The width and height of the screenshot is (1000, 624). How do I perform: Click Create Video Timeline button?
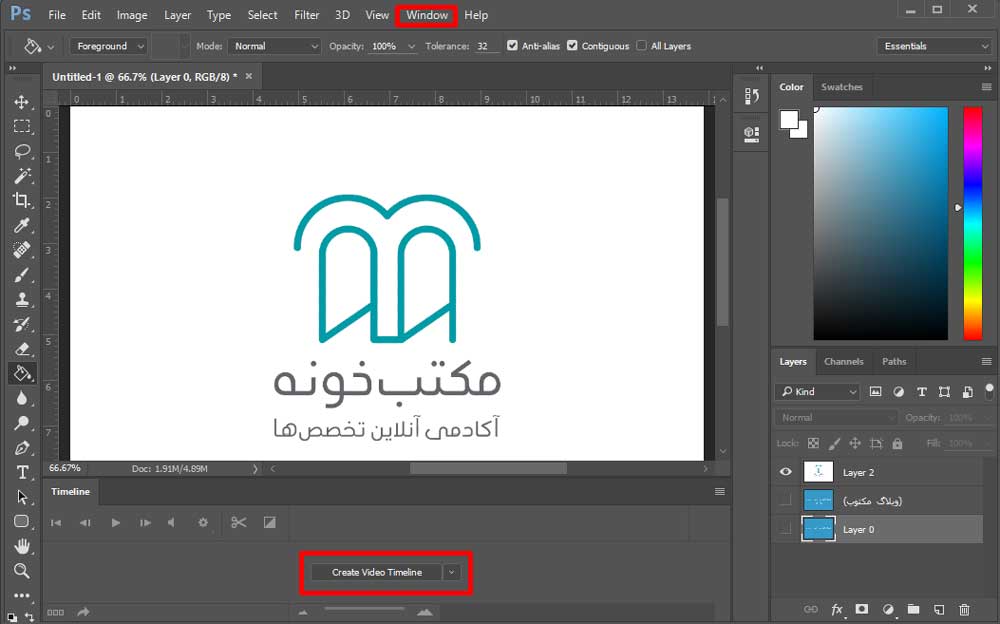coord(376,572)
